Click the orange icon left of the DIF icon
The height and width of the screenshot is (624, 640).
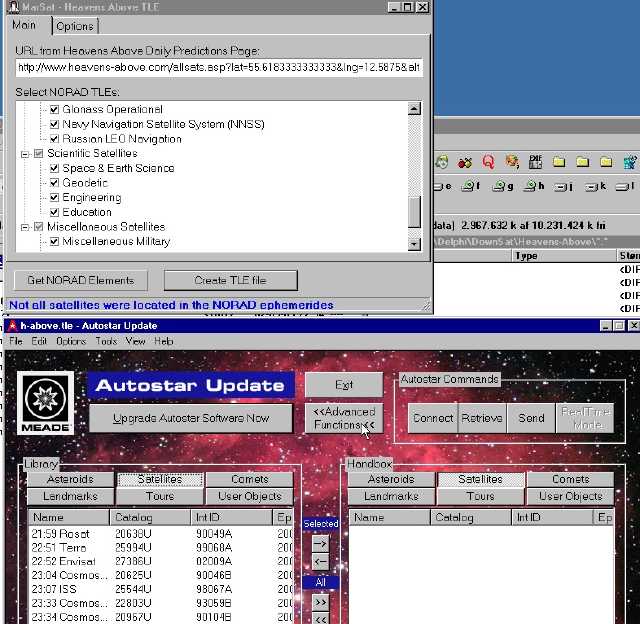pyautogui.click(x=512, y=162)
